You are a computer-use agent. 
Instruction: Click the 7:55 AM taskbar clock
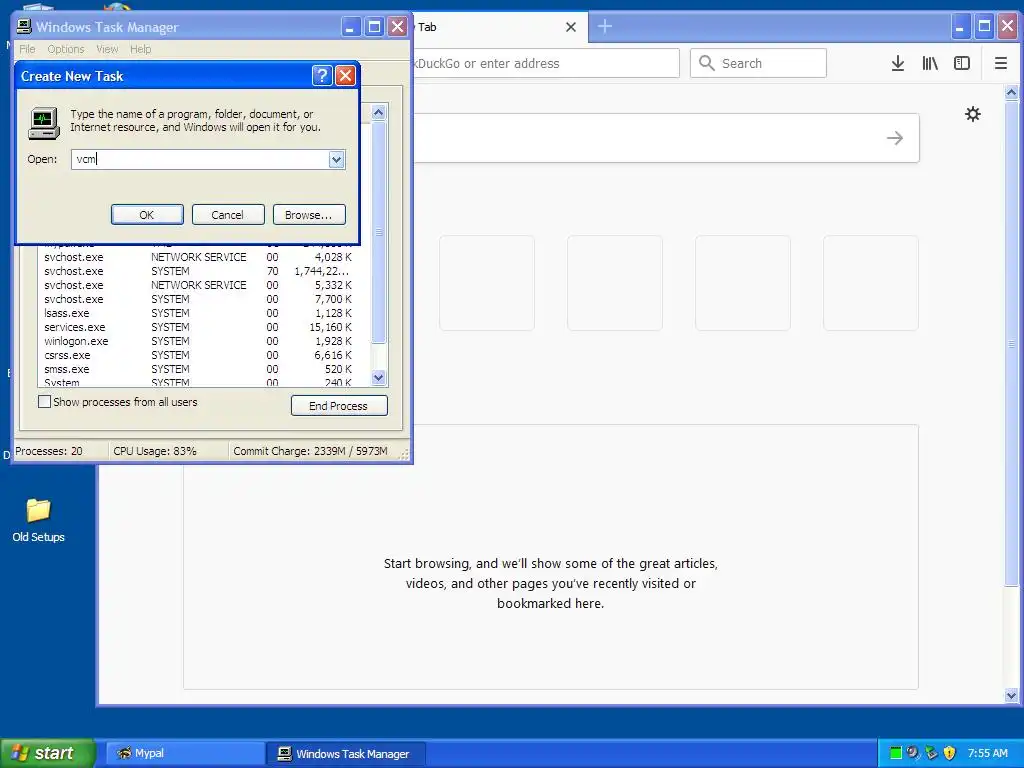click(x=987, y=753)
